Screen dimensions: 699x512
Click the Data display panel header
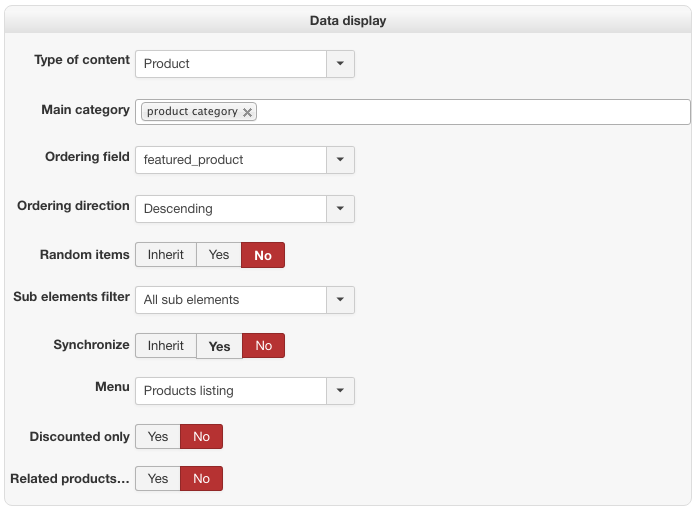coord(348,20)
